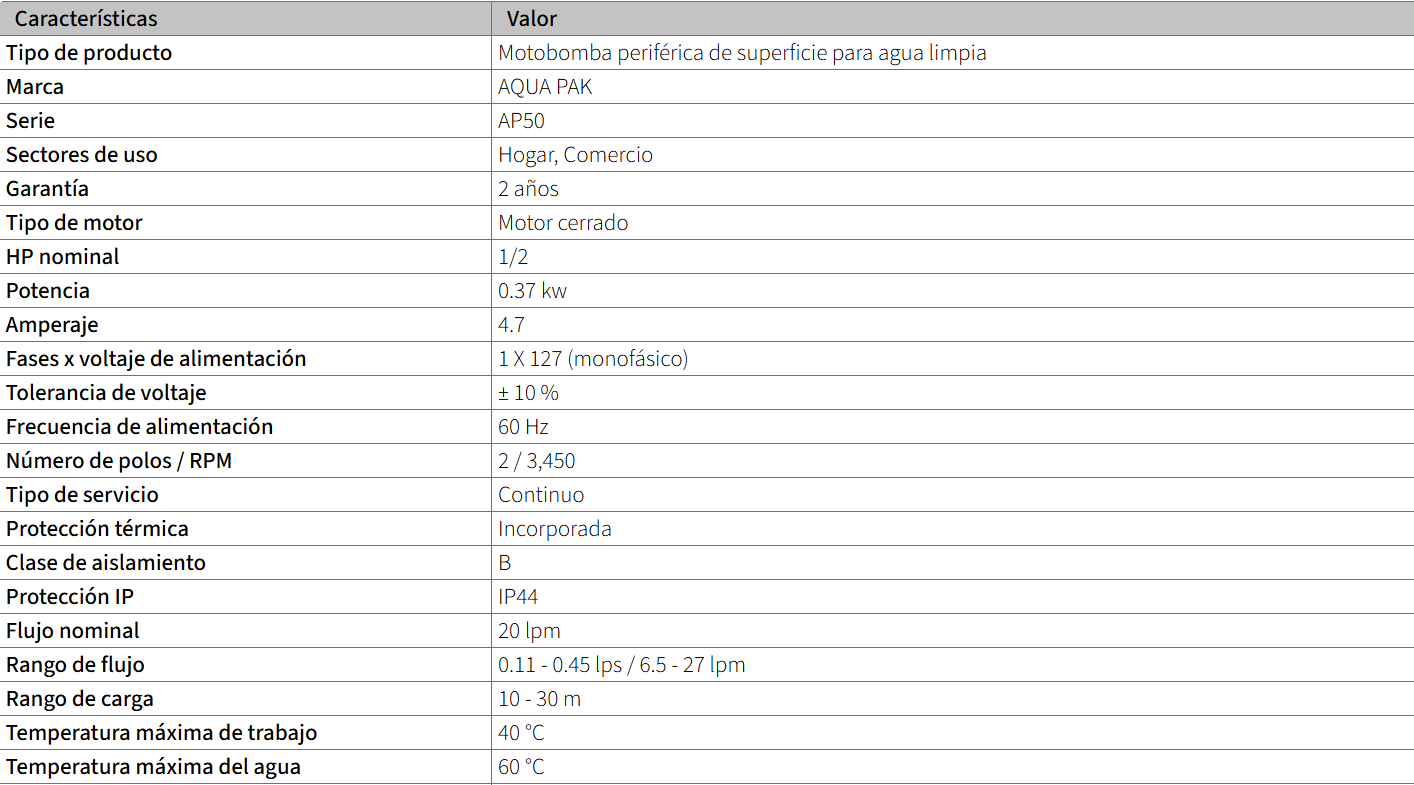Viewport: 1414px width, 785px height.
Task: Select the IP44 protection value
Action: 518,597
